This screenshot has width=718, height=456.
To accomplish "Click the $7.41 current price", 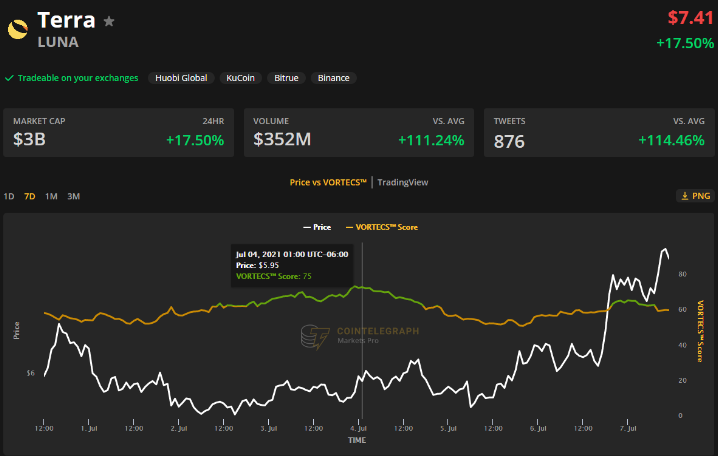I will tap(691, 18).
